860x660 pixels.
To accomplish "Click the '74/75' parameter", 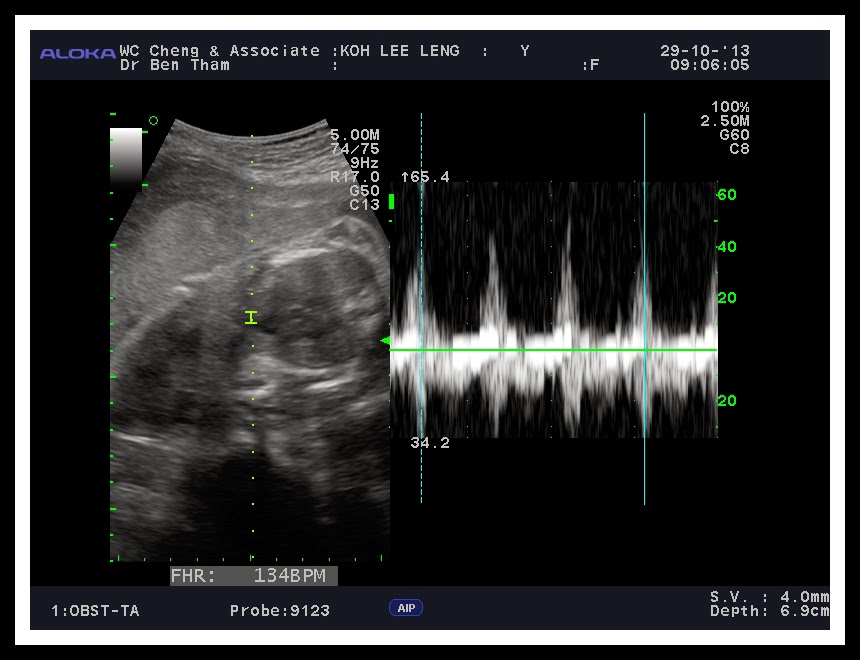I will (x=355, y=149).
